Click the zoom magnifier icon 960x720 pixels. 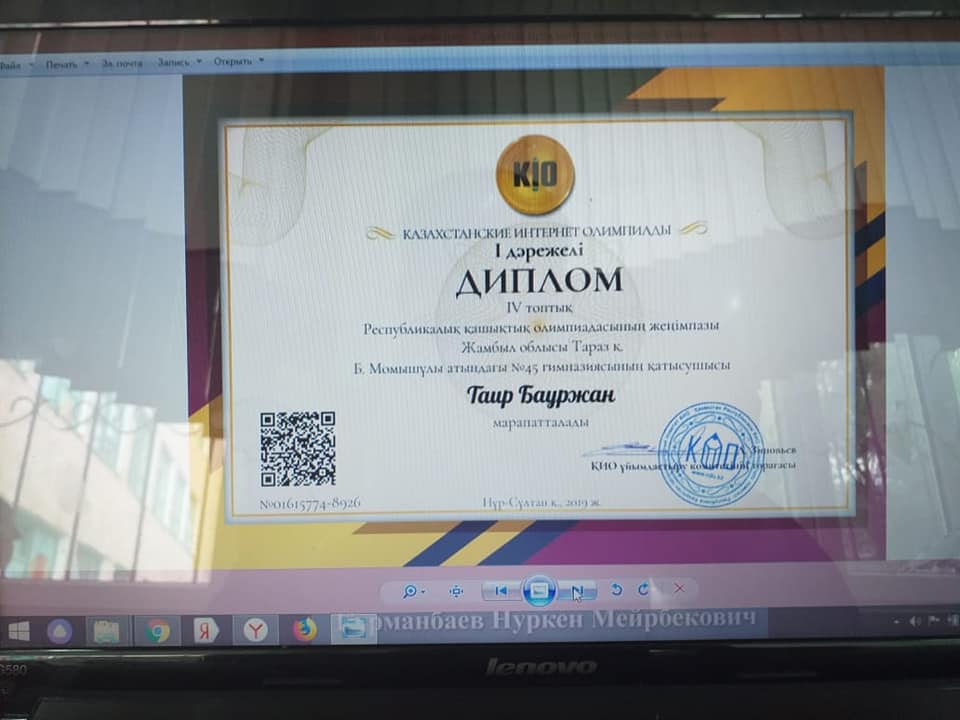pyautogui.click(x=410, y=591)
